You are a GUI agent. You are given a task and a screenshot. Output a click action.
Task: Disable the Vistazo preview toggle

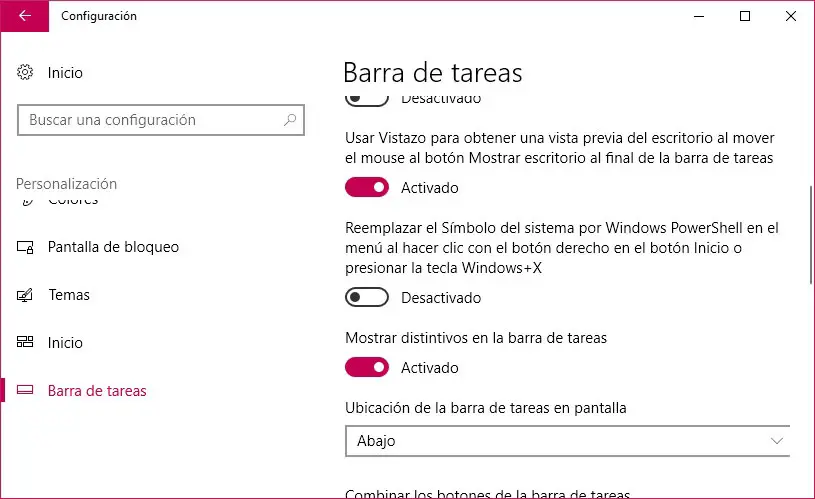367,187
